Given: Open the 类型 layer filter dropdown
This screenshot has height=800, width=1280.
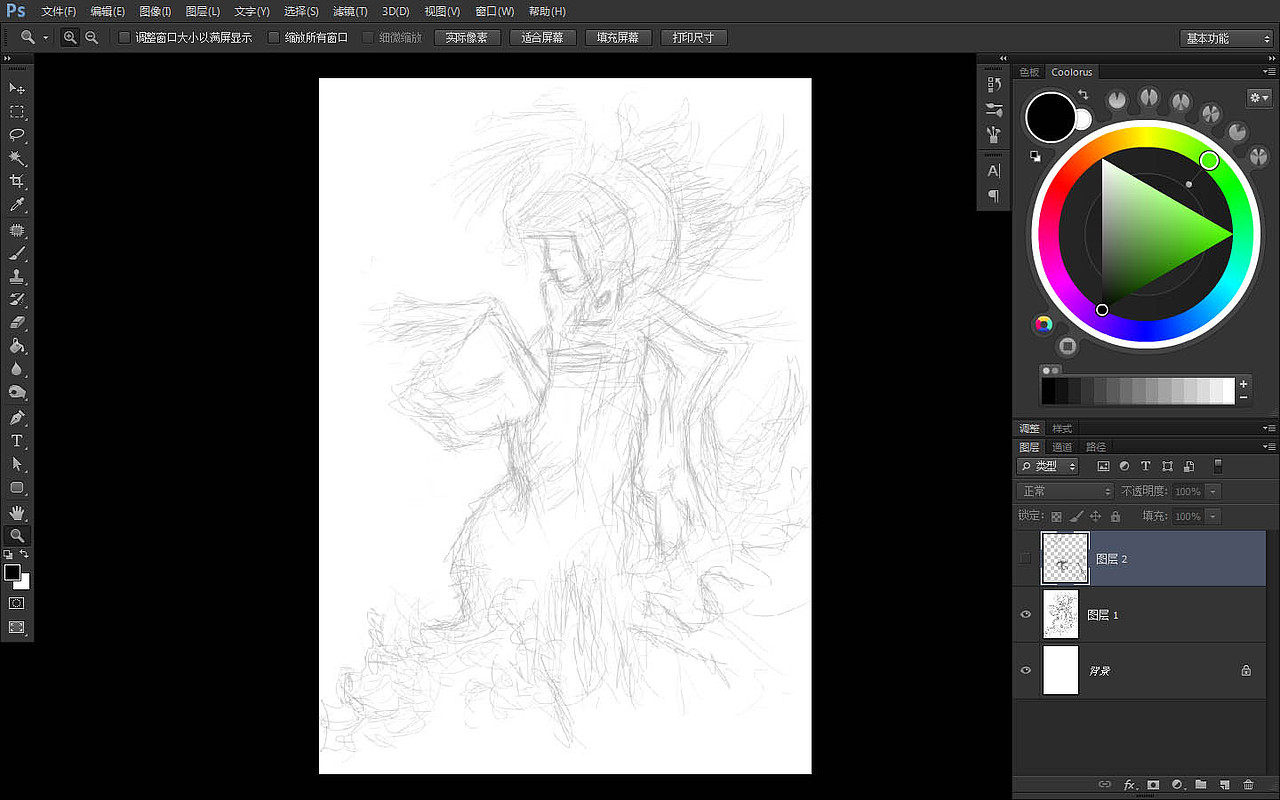Looking at the screenshot, I should point(1049,466).
